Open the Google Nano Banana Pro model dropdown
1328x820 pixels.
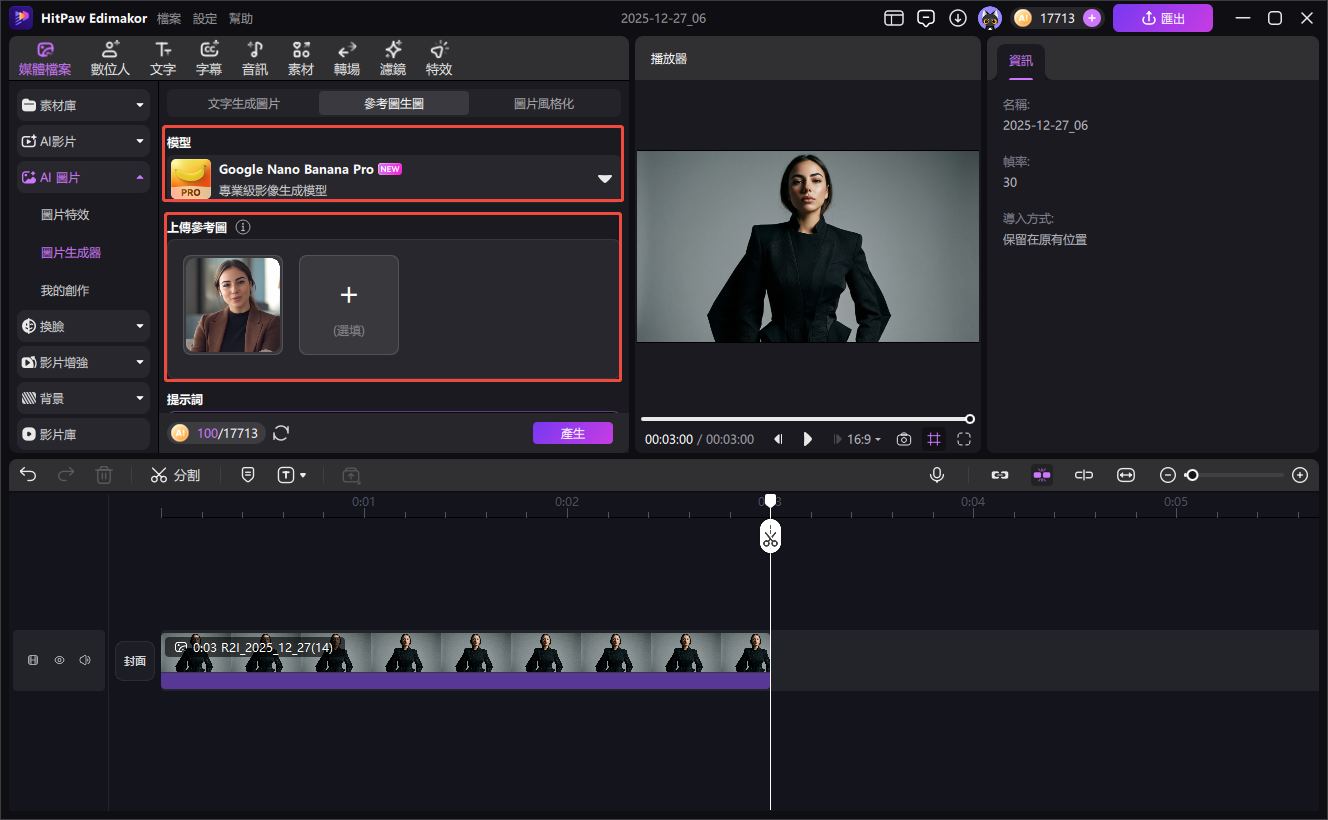[604, 178]
